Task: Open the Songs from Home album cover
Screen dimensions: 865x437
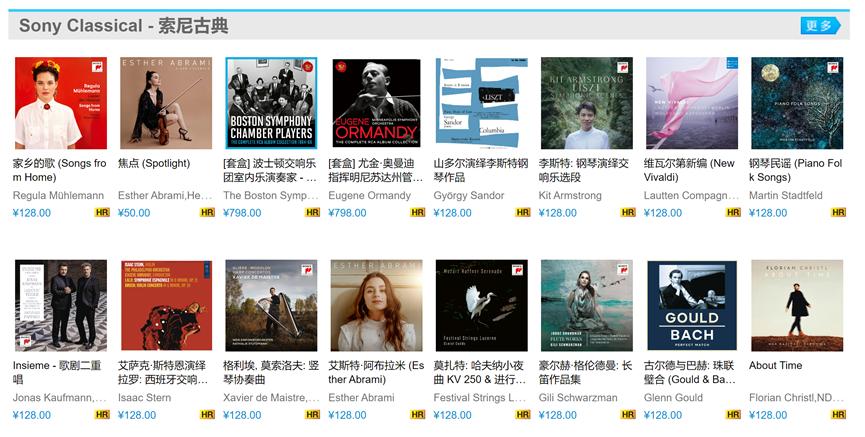Action: (x=61, y=103)
